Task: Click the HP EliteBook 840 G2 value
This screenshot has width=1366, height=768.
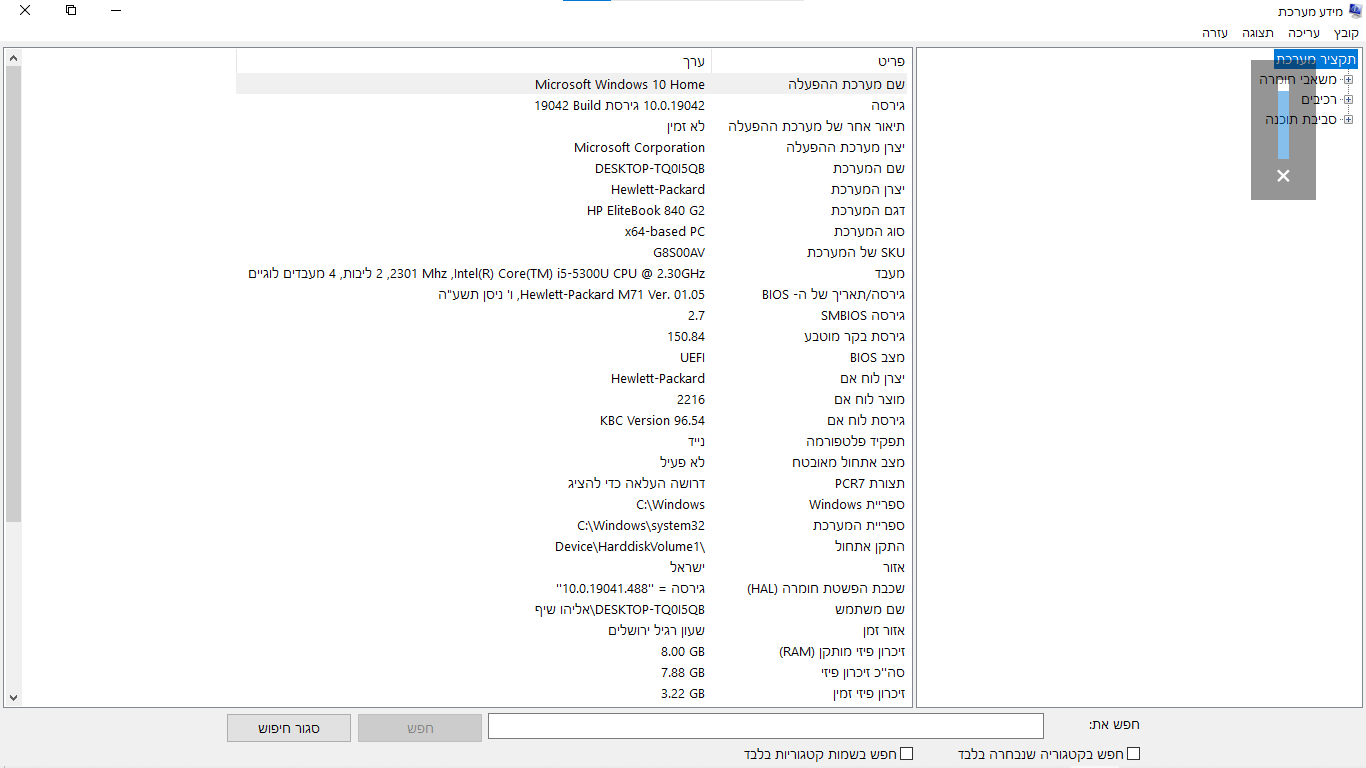Action: click(646, 211)
